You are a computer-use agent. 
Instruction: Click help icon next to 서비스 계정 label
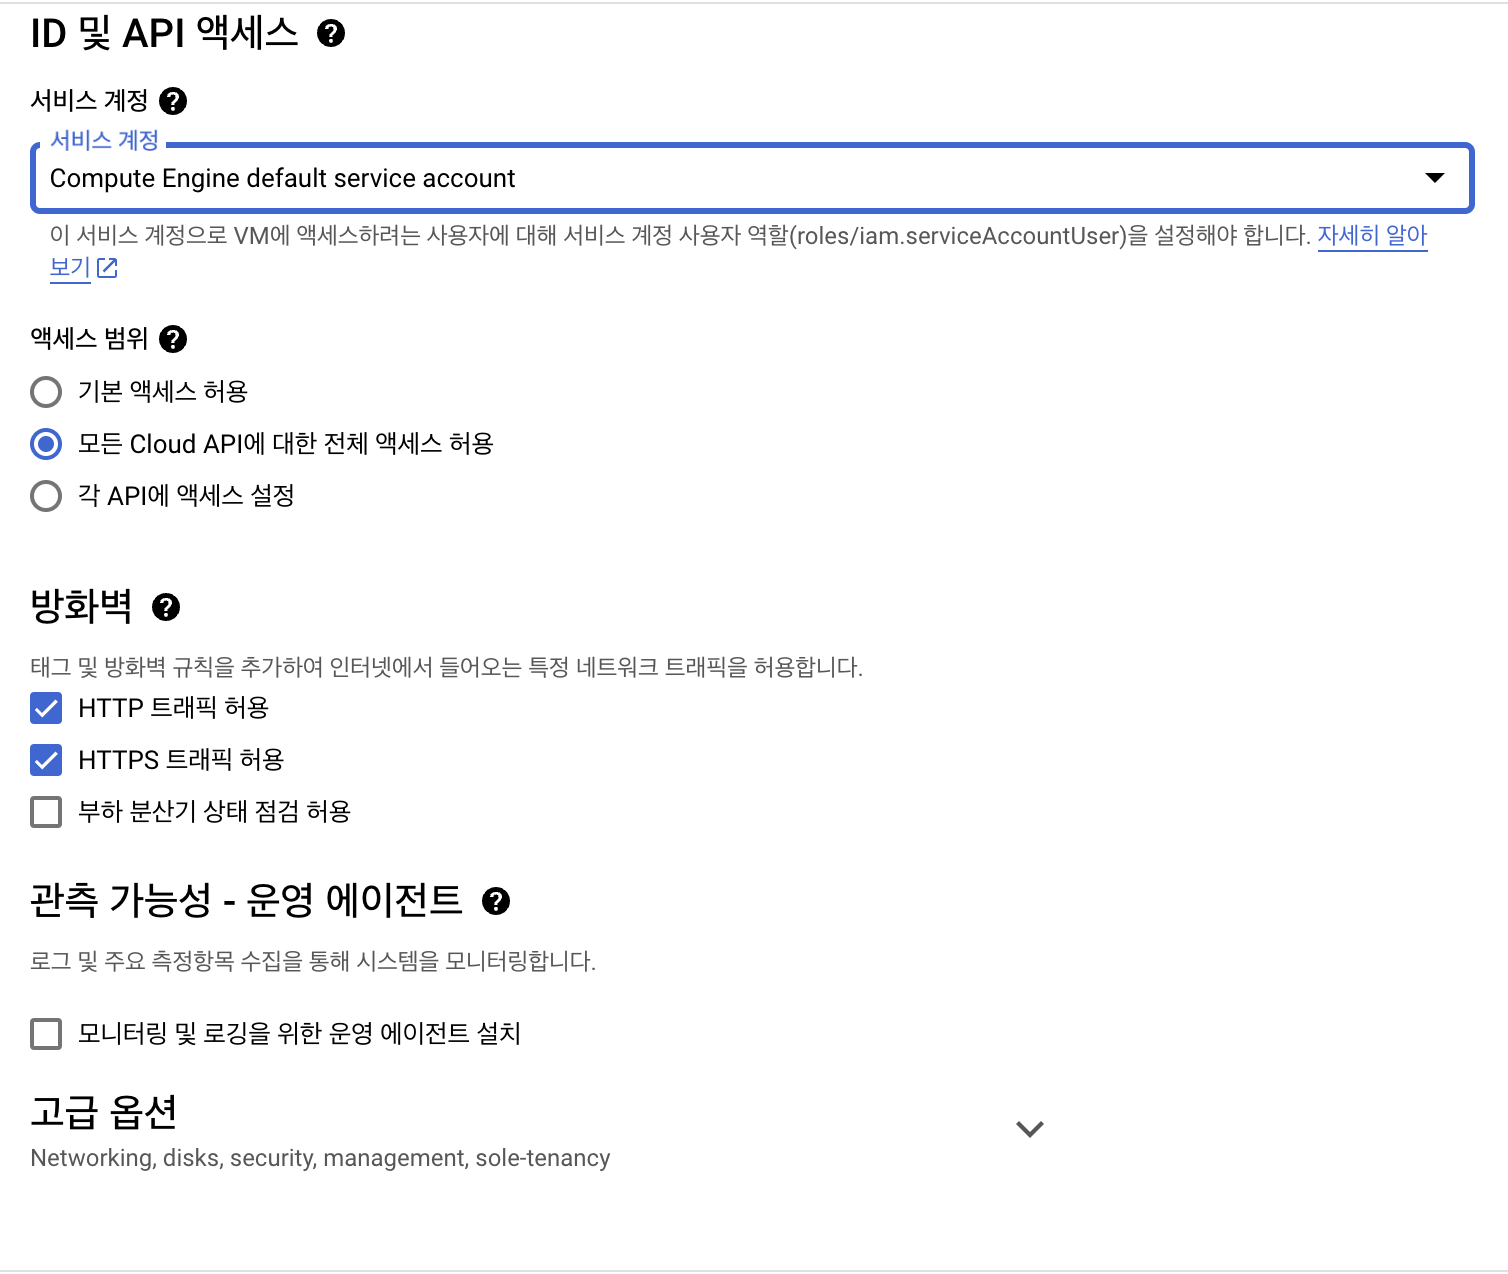[173, 101]
